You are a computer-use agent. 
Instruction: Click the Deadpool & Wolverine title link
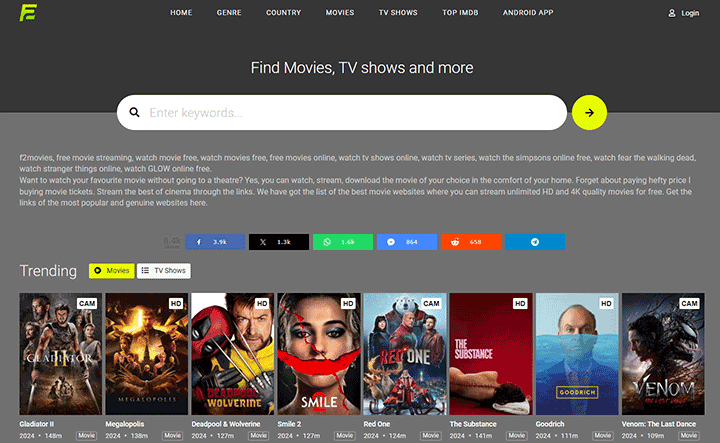(x=225, y=424)
